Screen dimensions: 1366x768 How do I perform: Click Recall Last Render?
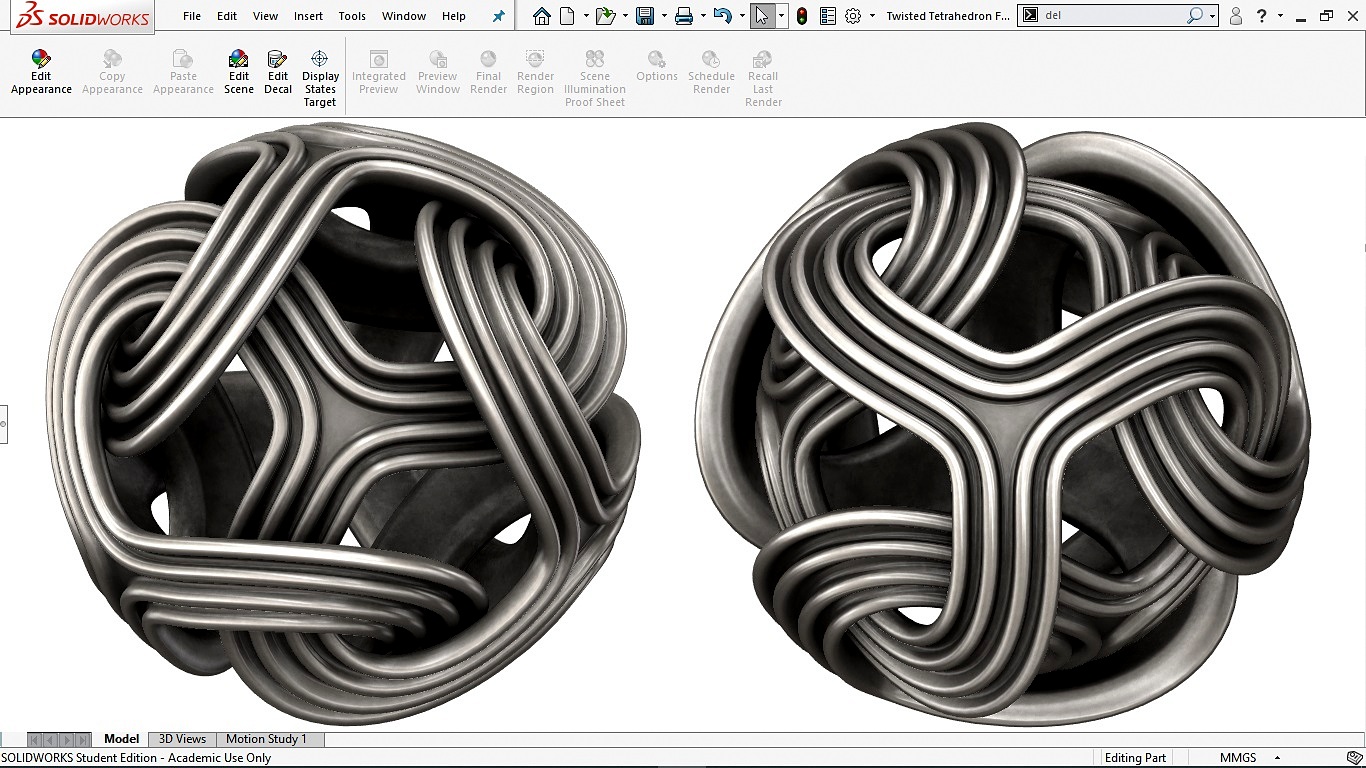[x=763, y=79]
